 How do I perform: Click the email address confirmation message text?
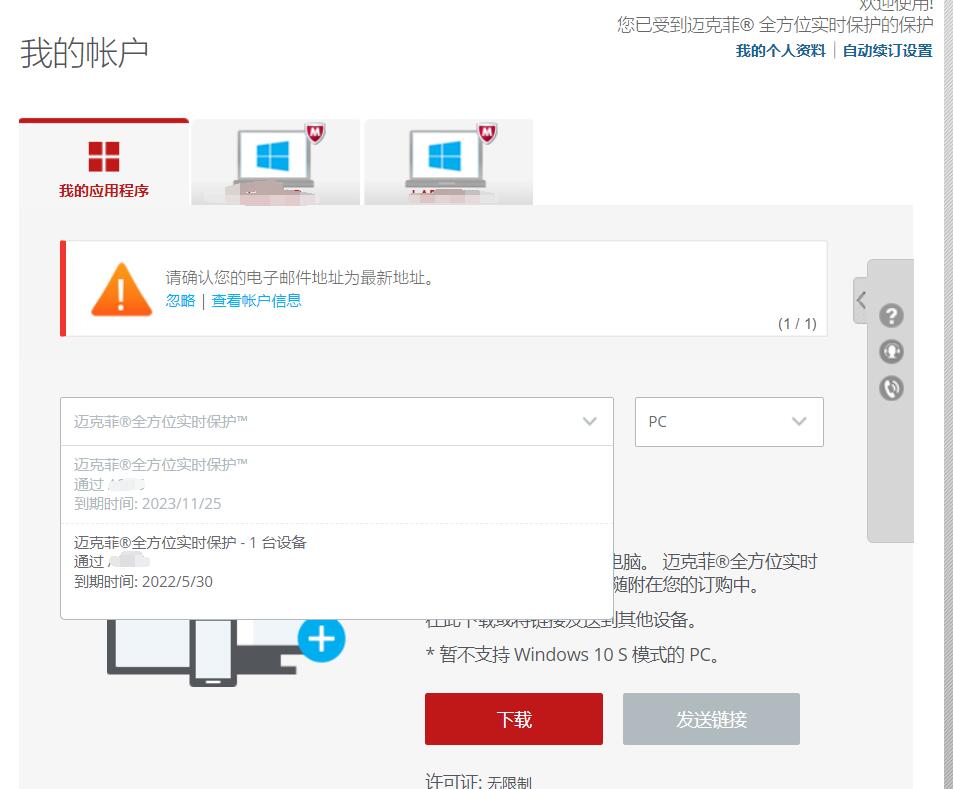(x=301, y=278)
